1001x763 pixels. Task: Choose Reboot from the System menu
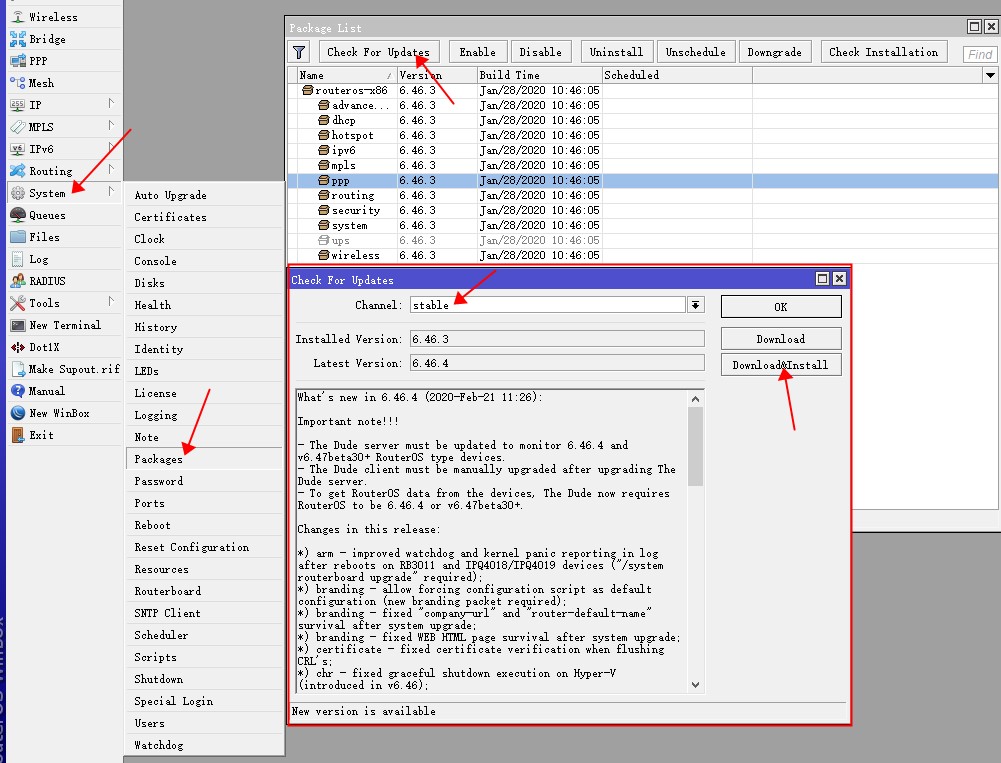coord(204,525)
